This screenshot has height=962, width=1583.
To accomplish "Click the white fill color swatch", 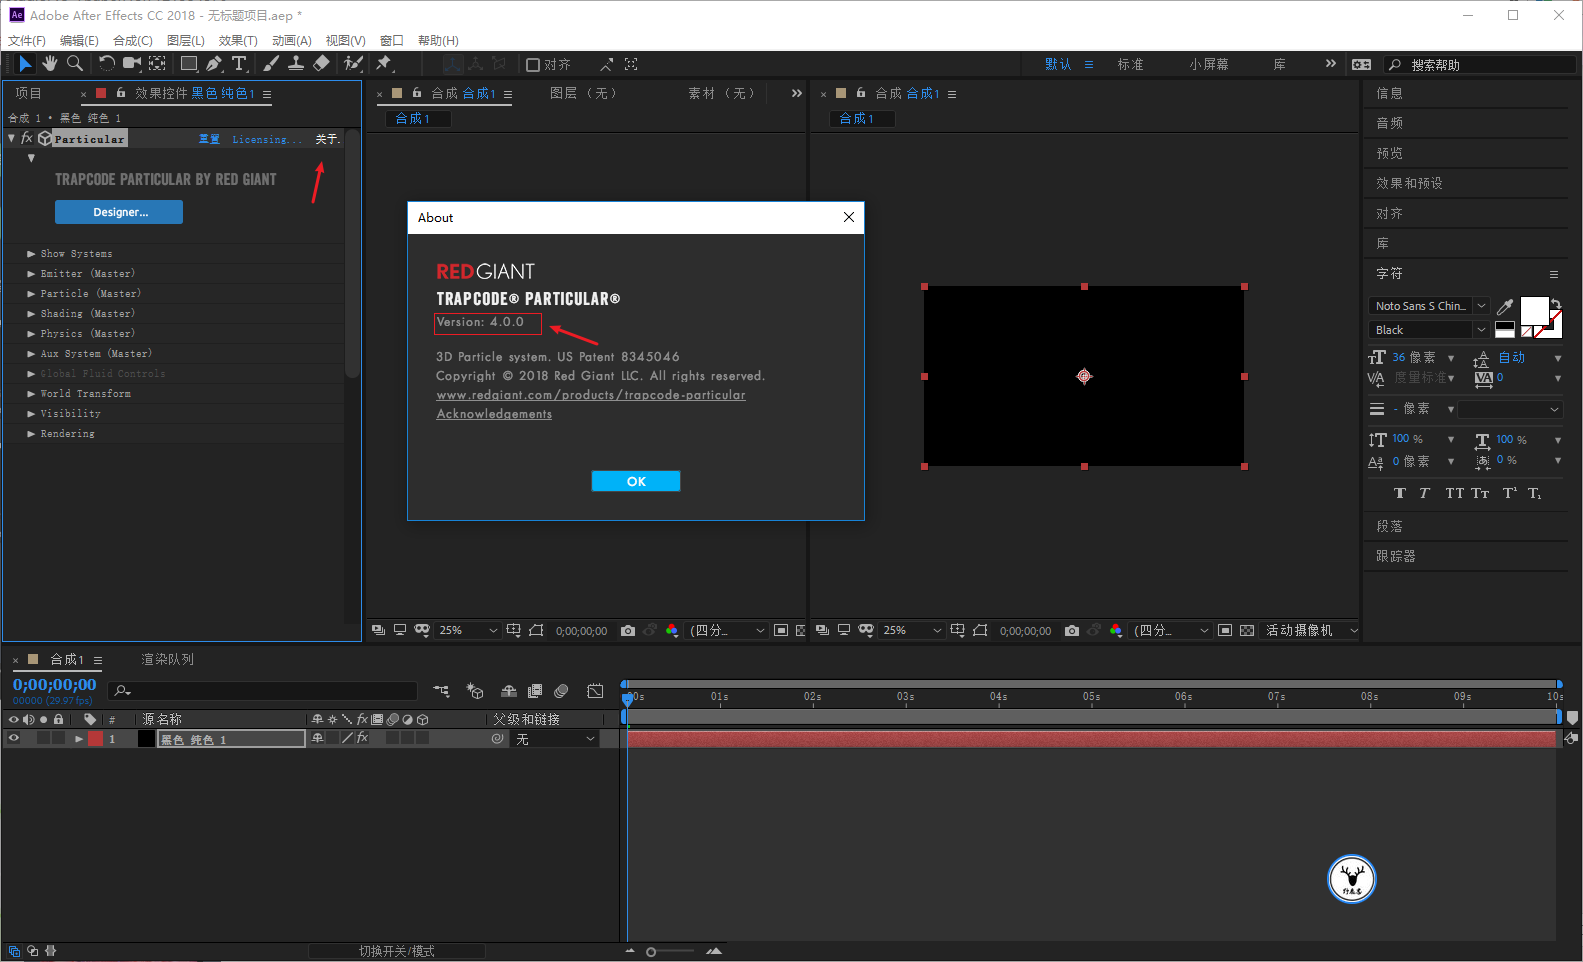I will point(1534,311).
